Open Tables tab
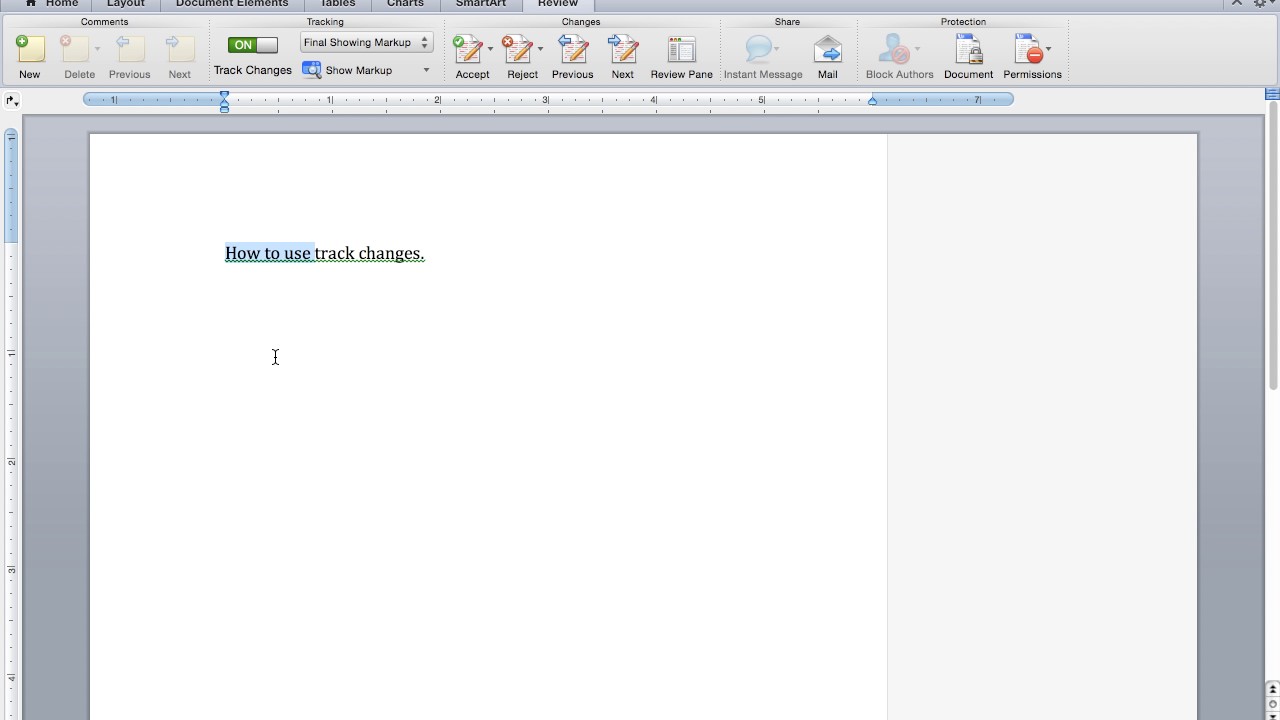Screen dimensions: 1280x720 [338, 4]
